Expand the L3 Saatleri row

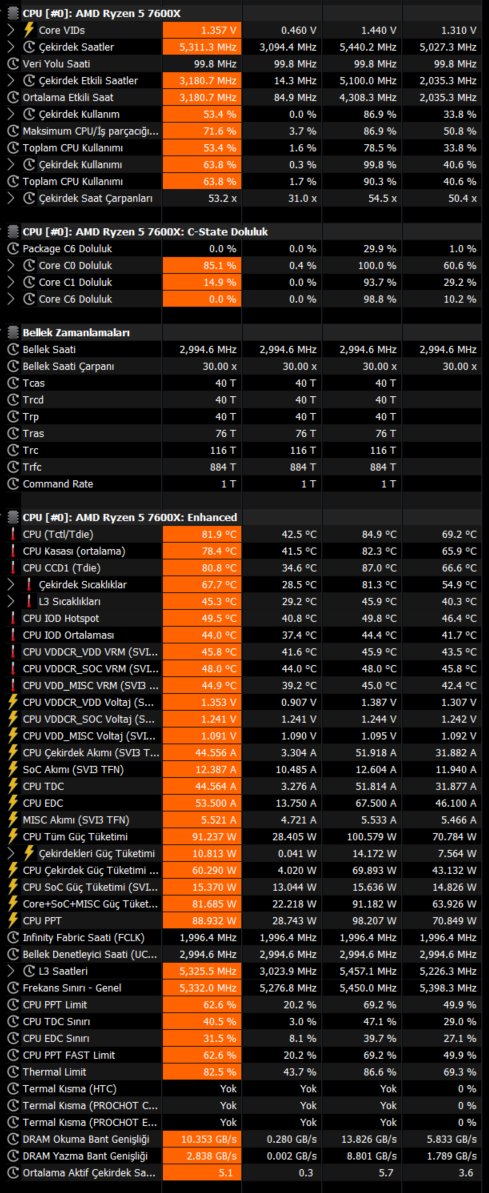10,971
